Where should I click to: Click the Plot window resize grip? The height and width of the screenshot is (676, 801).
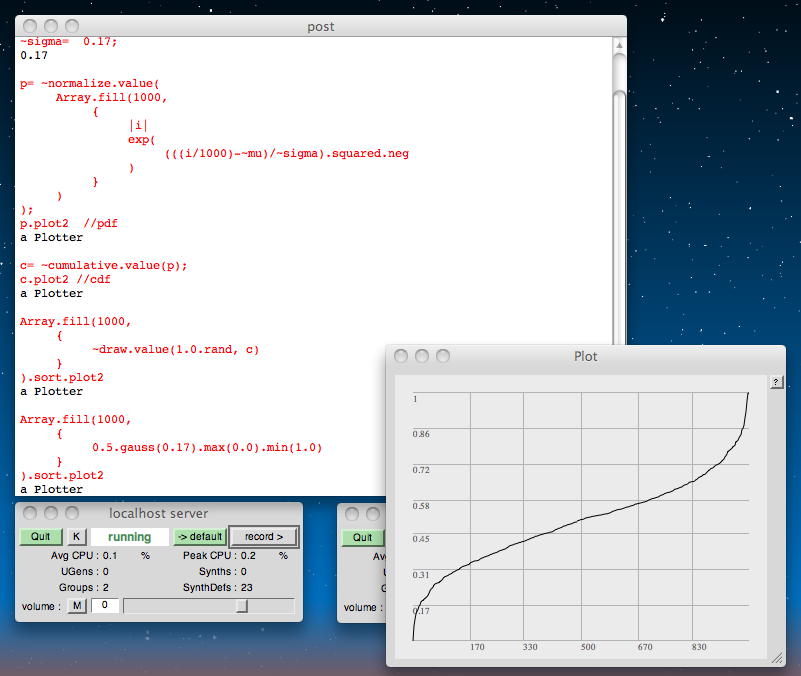(x=776, y=657)
